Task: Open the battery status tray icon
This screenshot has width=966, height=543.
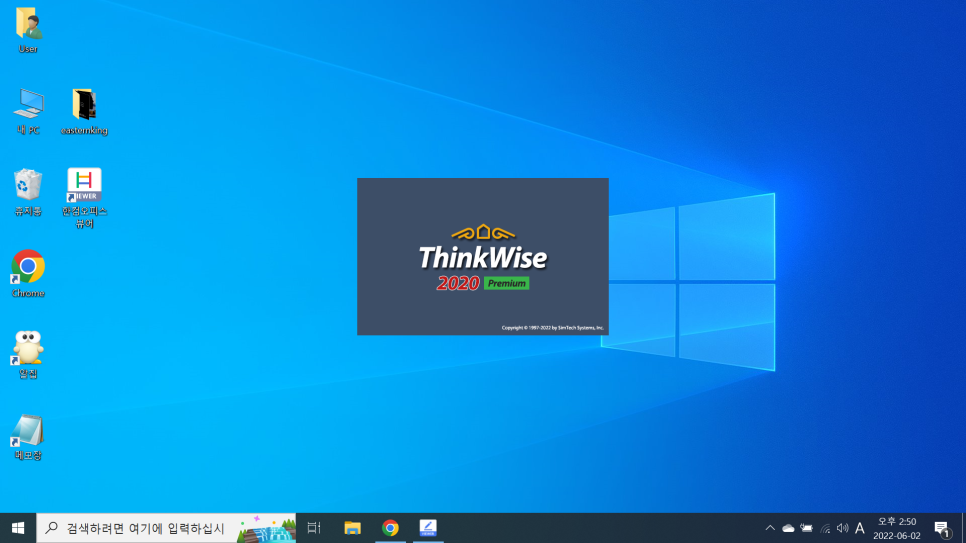Action: (806, 528)
